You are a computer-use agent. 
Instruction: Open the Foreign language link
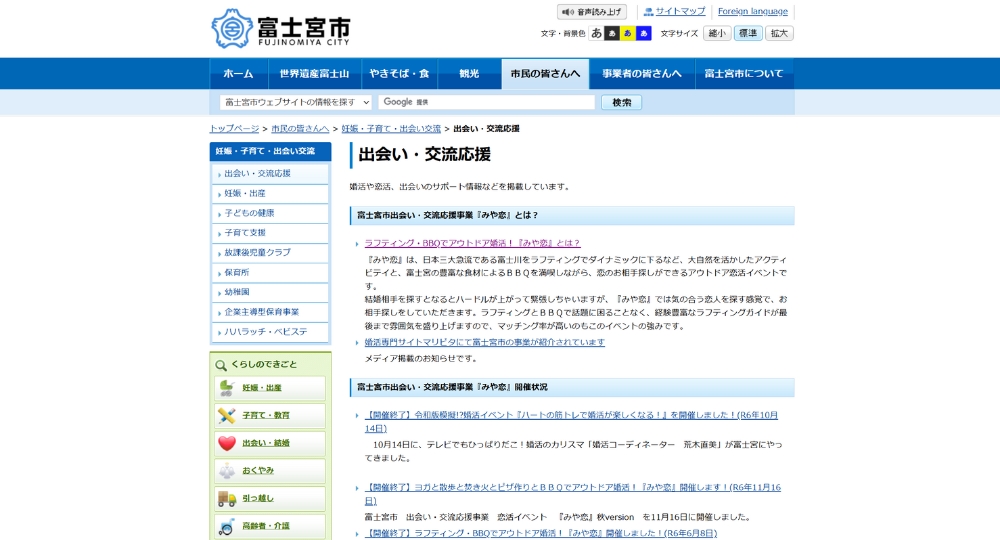(x=752, y=12)
